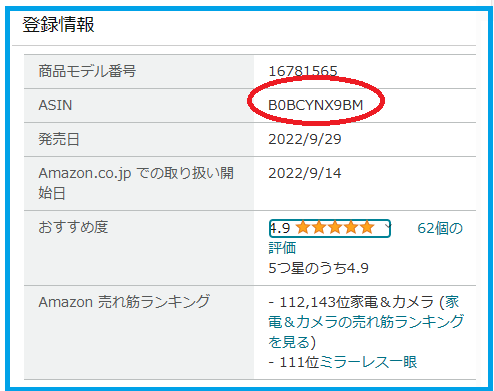Viewport: 494px width, 391px height.
Task: Click the おすすめ度 row label
Action: pos(73,227)
